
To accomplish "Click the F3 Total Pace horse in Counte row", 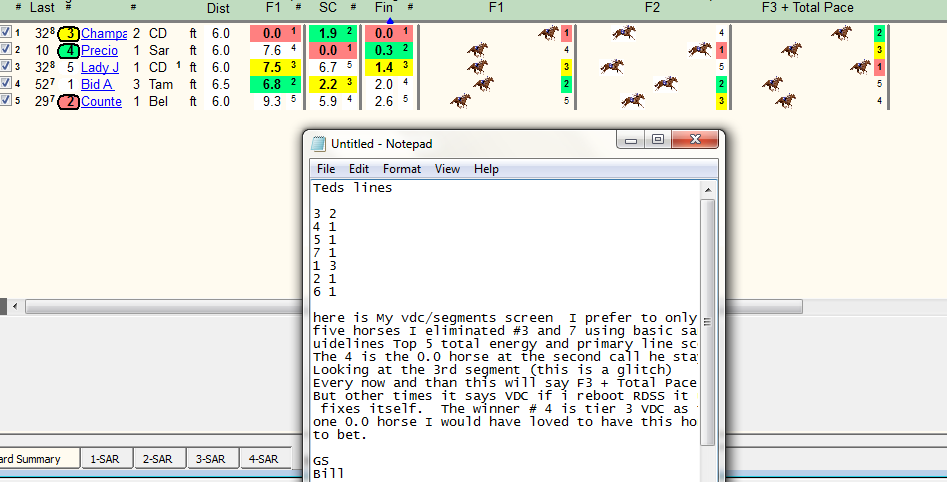I will 785,100.
